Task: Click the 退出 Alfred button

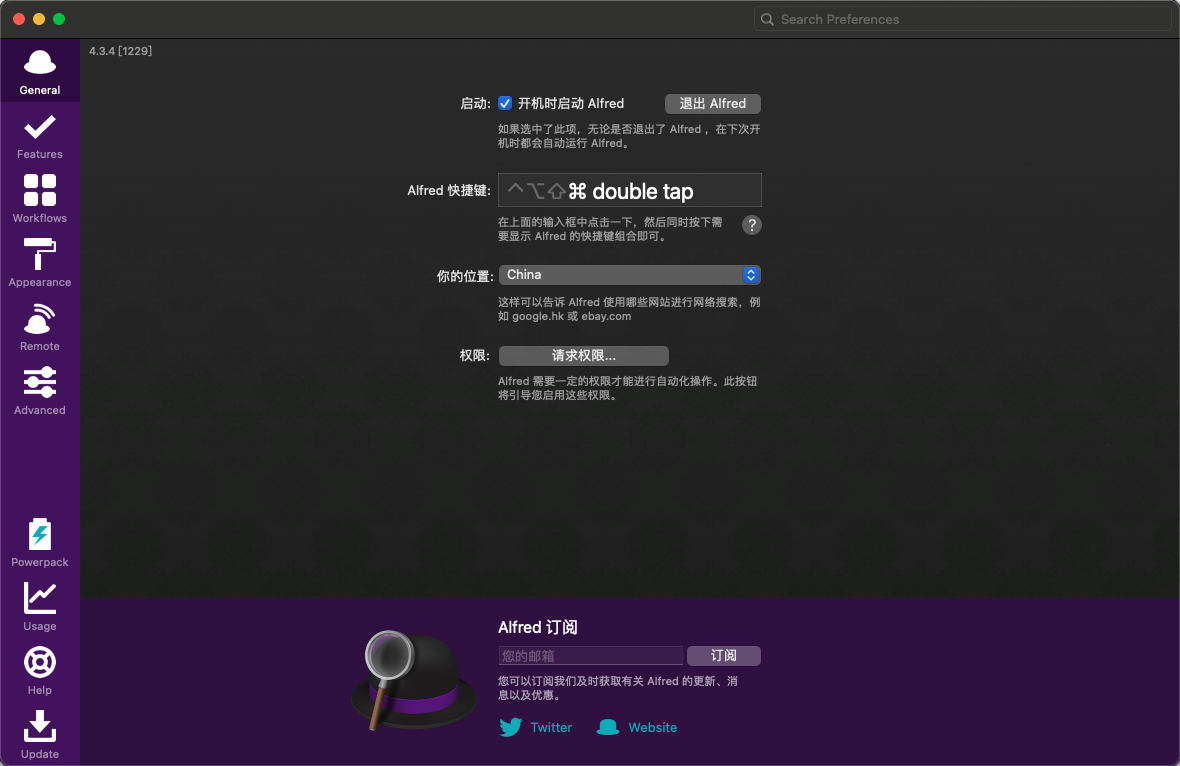Action: [x=713, y=103]
